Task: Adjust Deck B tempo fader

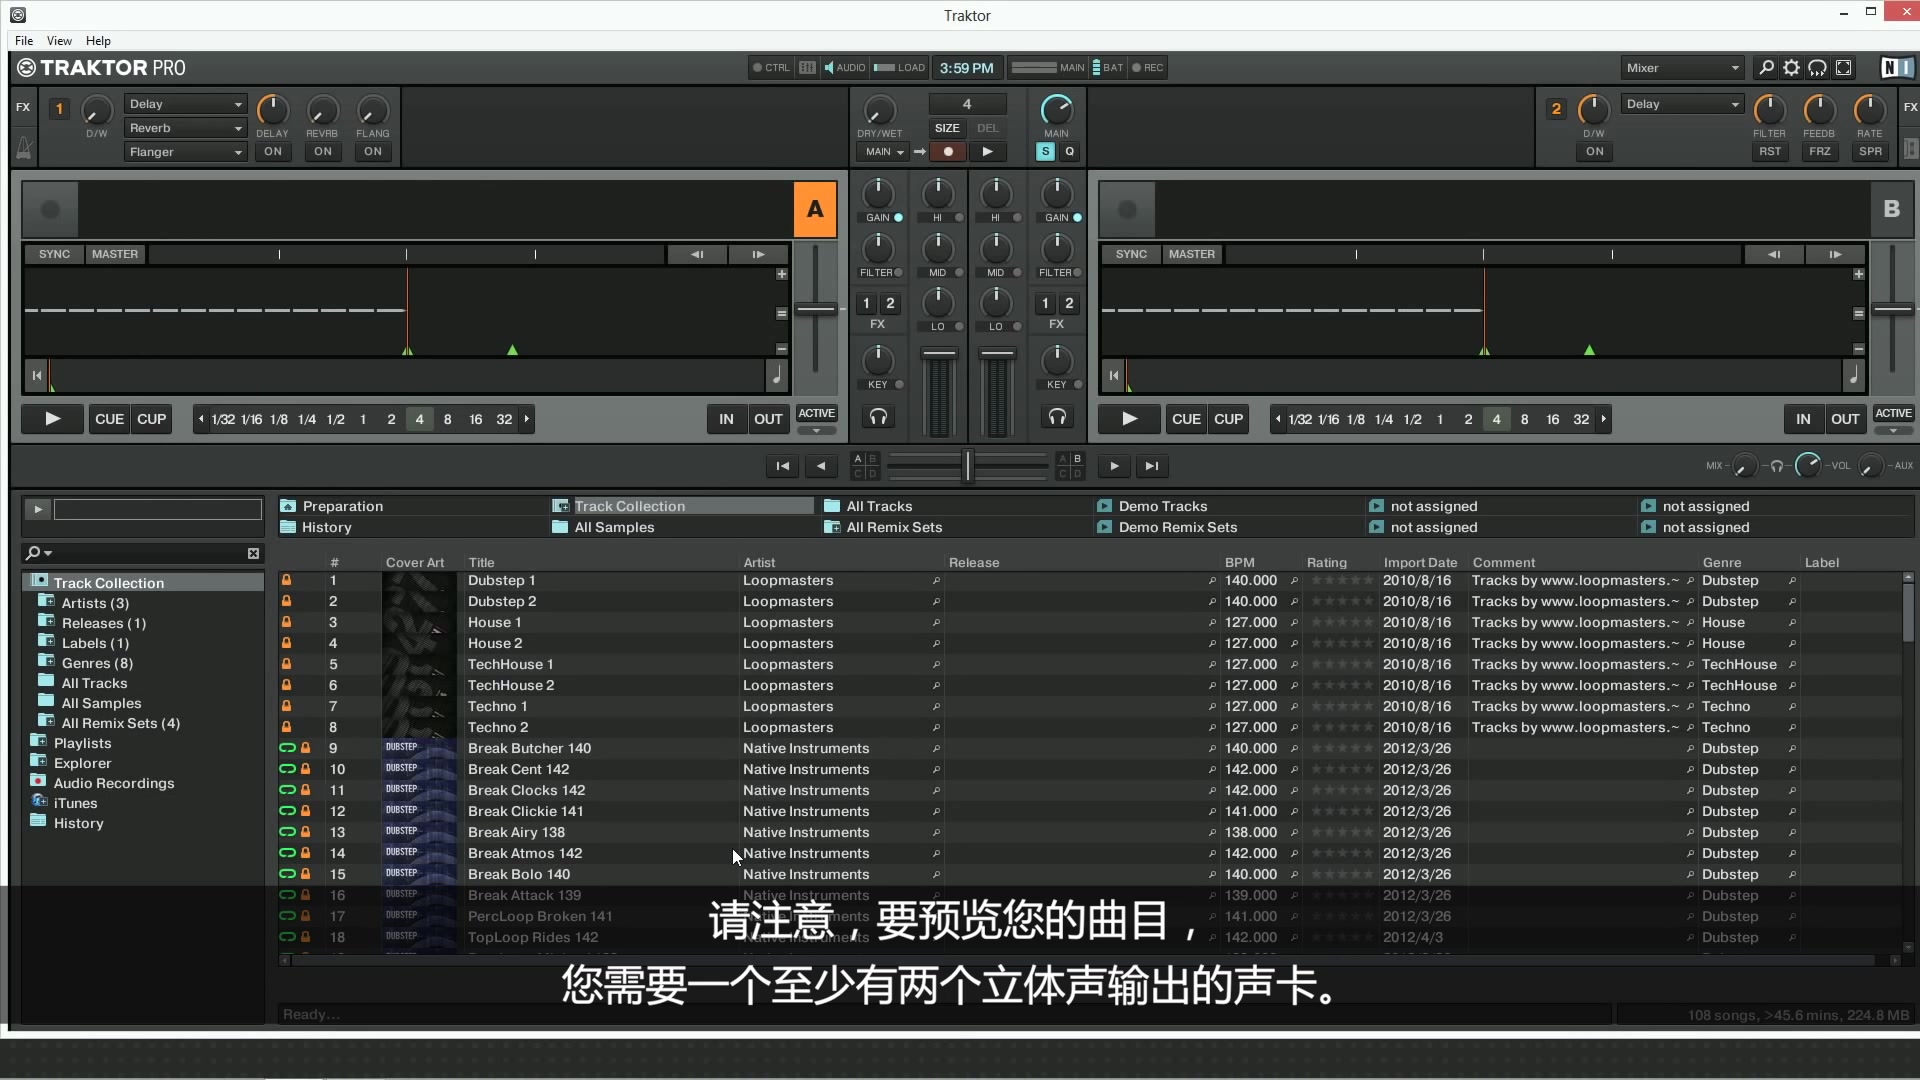Action: (x=1892, y=310)
